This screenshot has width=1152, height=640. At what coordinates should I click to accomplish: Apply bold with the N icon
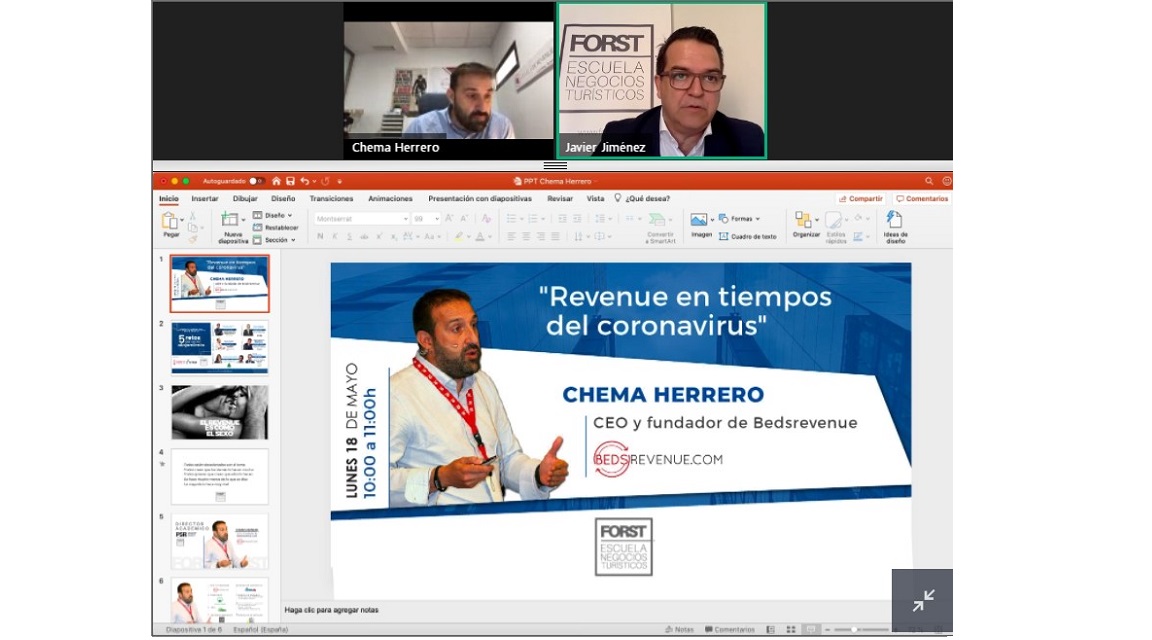[x=320, y=237]
